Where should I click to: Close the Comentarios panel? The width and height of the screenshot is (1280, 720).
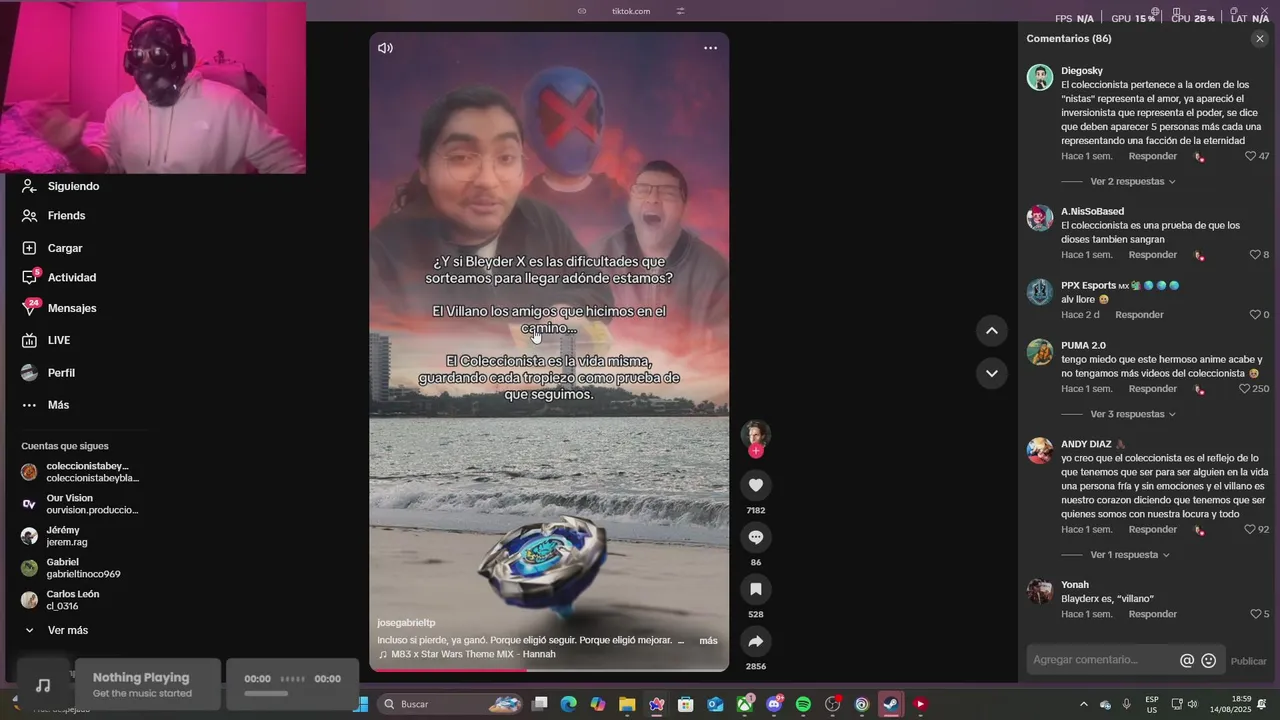click(1259, 39)
